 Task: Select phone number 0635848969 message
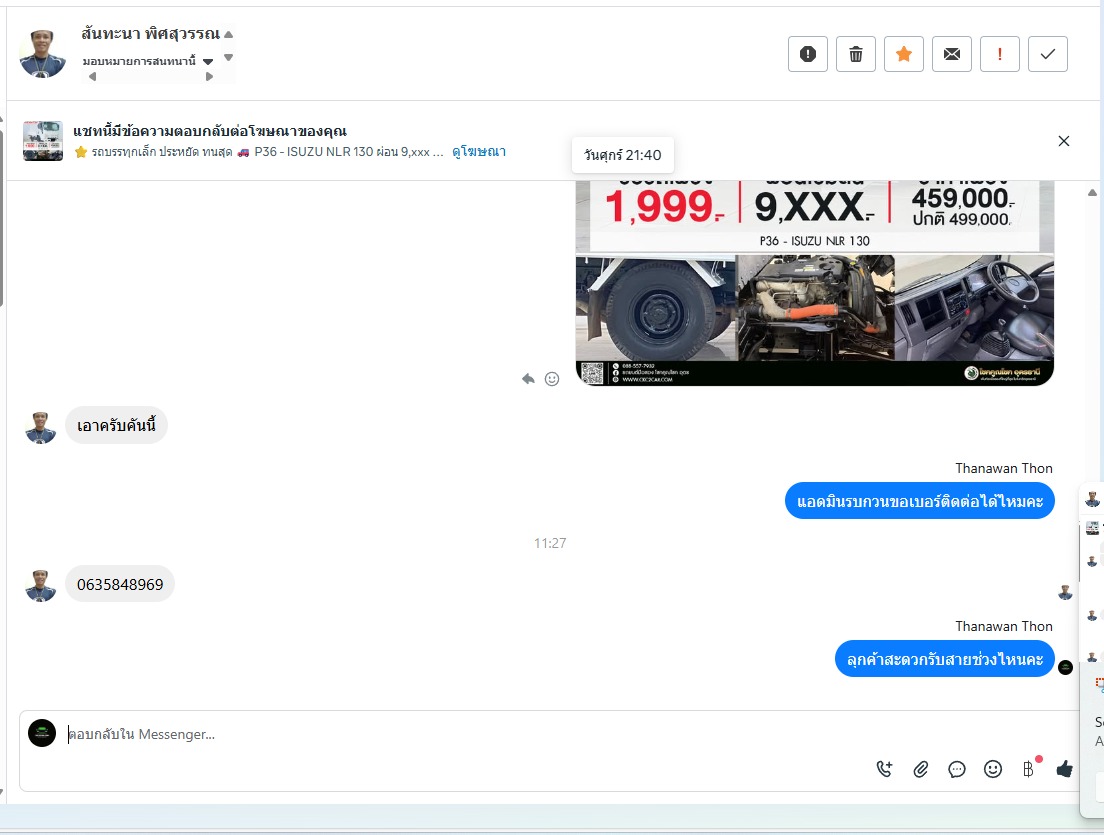120,584
